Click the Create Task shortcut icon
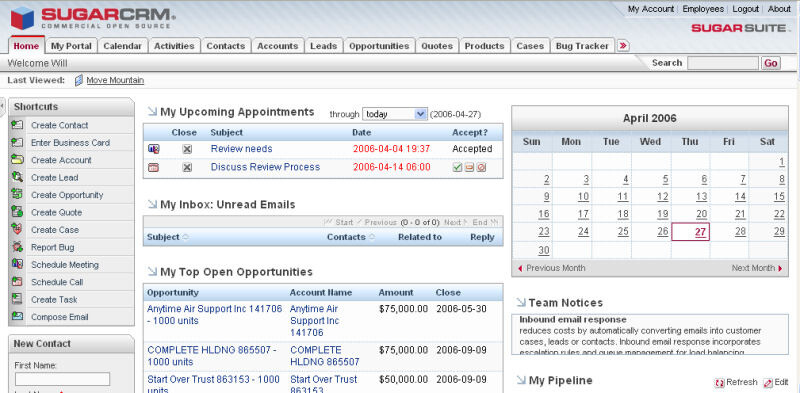The height and width of the screenshot is (393, 800). click(x=17, y=299)
